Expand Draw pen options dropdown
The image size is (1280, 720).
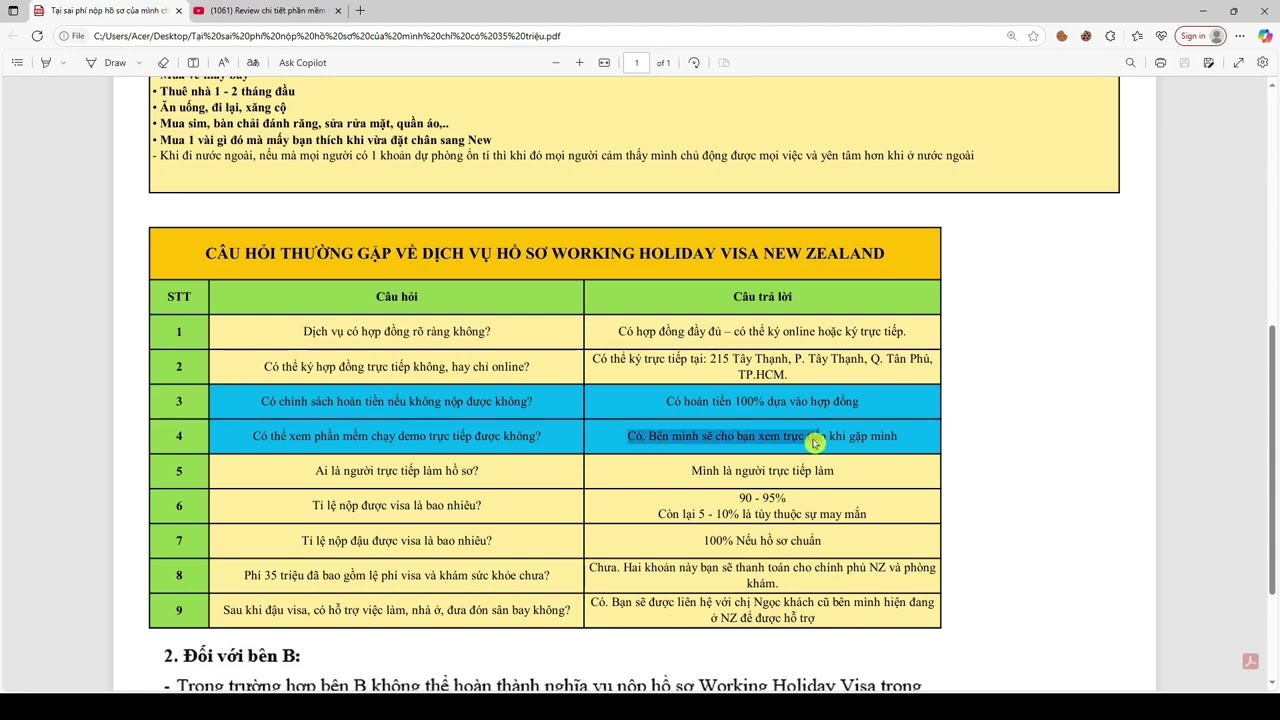point(139,63)
